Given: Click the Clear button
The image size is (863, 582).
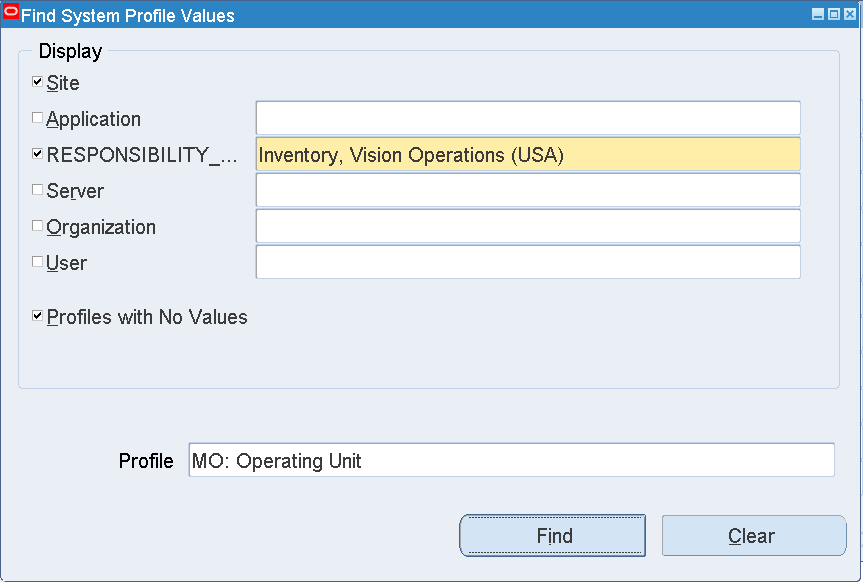Looking at the screenshot, I should click(x=753, y=536).
